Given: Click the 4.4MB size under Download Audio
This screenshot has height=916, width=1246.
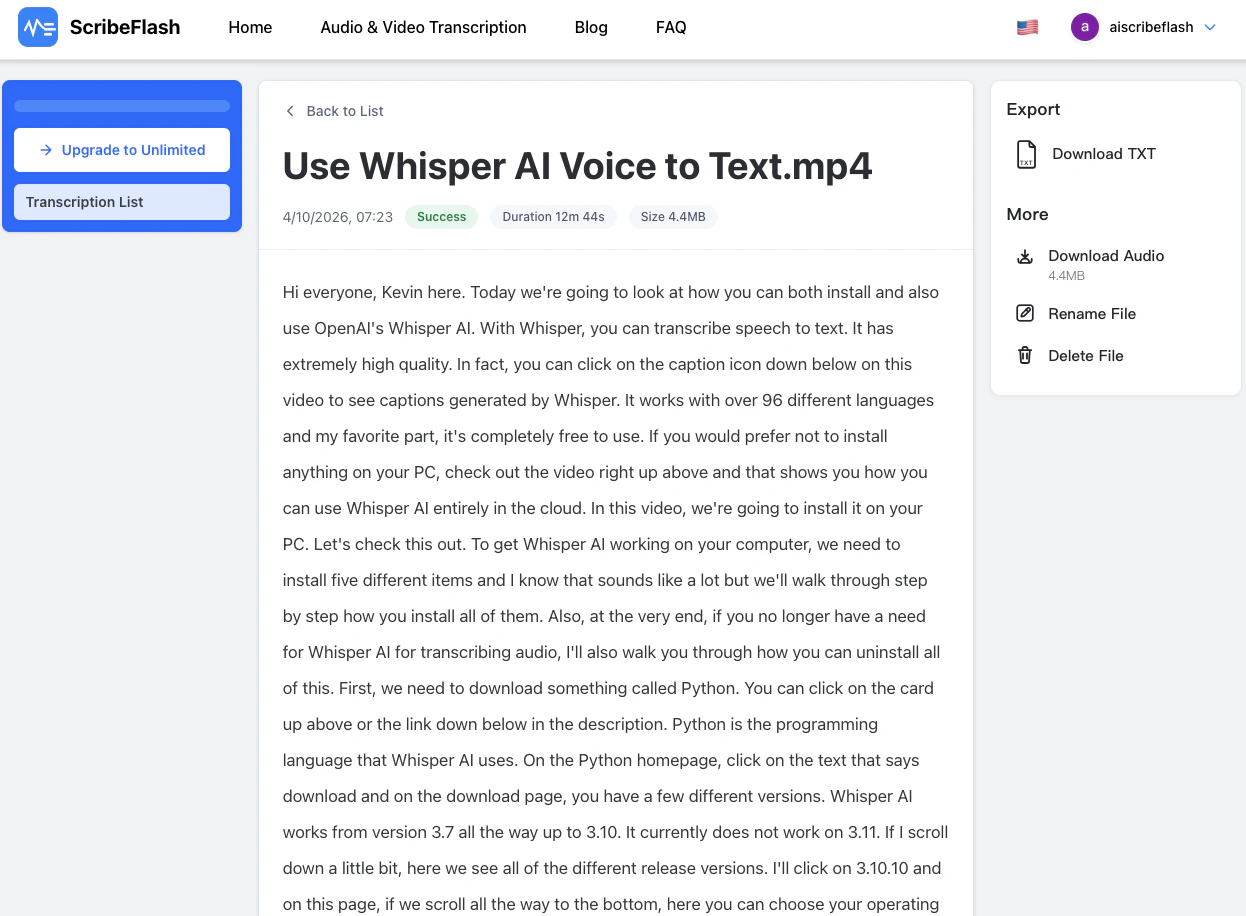Looking at the screenshot, I should 1066,276.
